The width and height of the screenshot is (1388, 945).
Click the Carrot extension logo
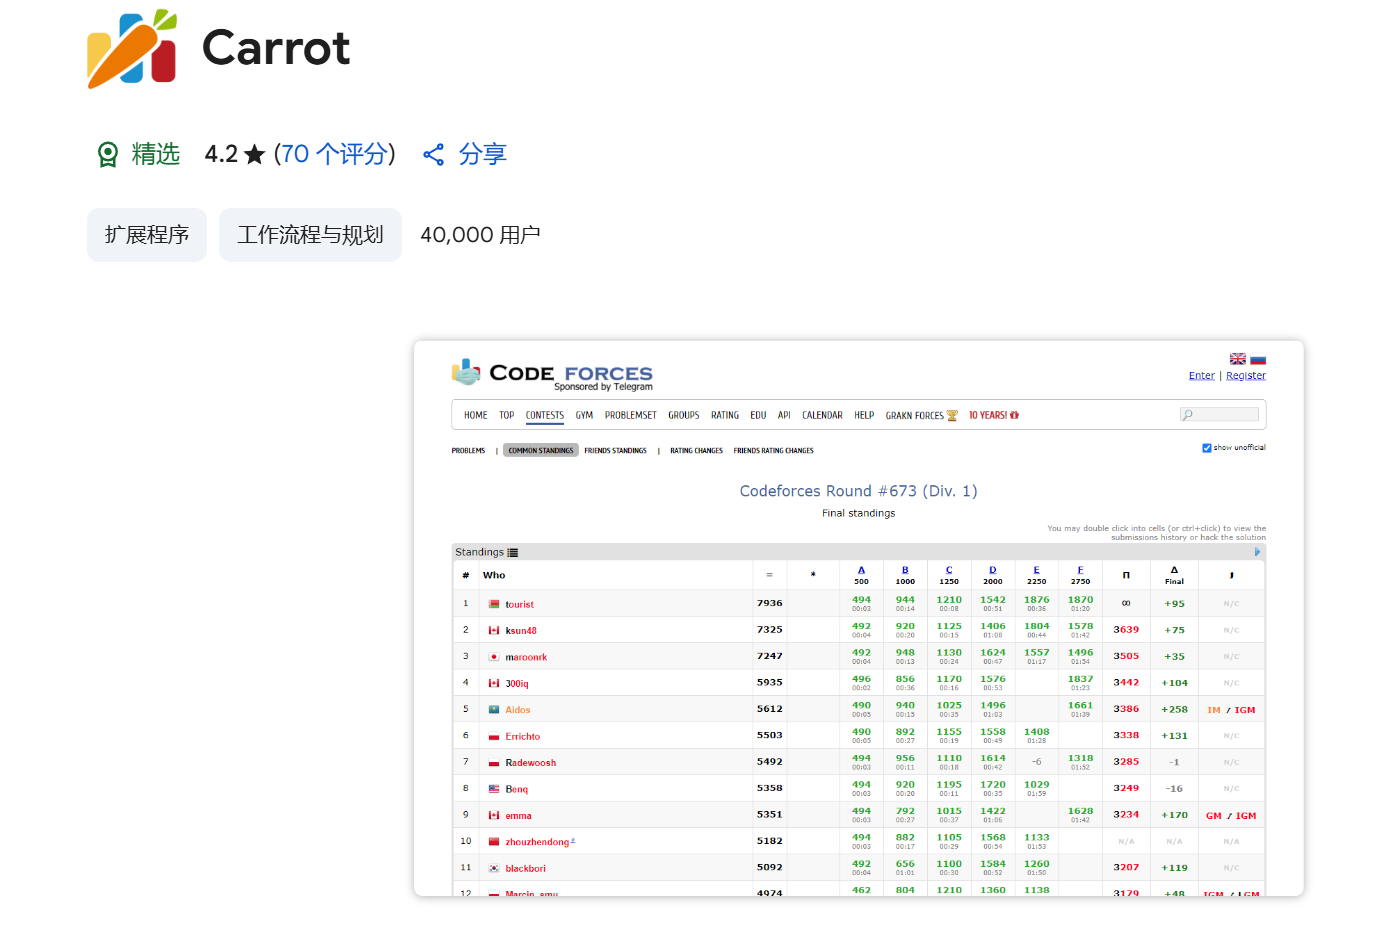tap(131, 48)
